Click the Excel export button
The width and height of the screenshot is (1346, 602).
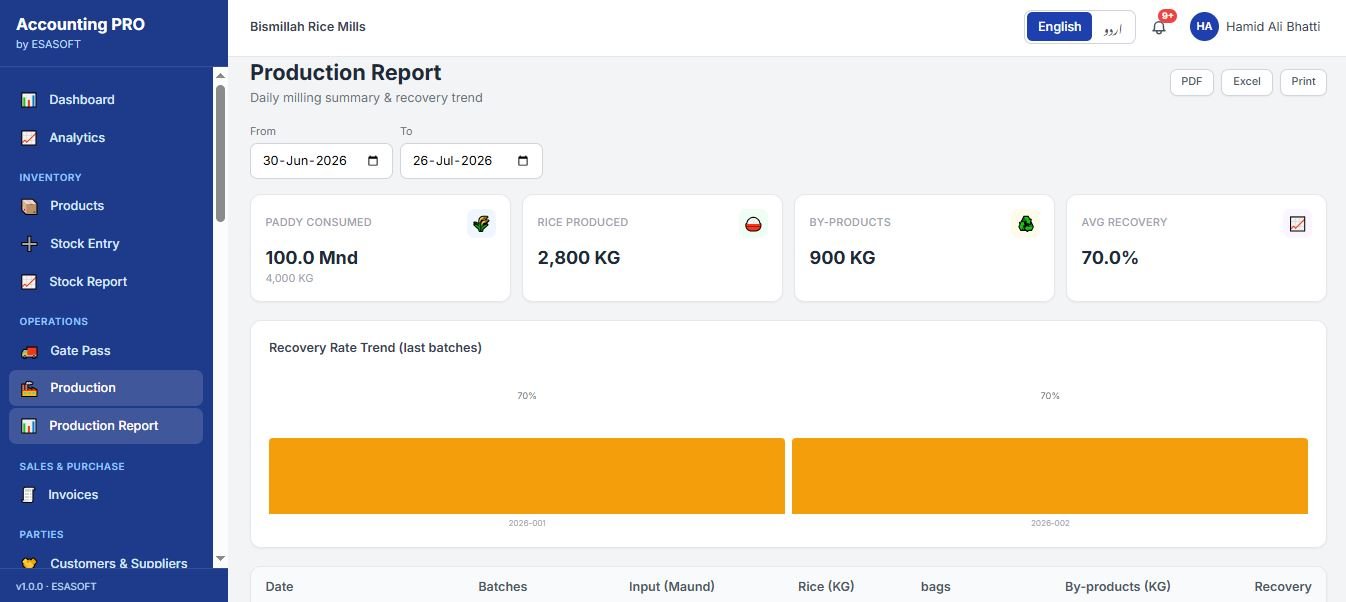coord(1246,82)
